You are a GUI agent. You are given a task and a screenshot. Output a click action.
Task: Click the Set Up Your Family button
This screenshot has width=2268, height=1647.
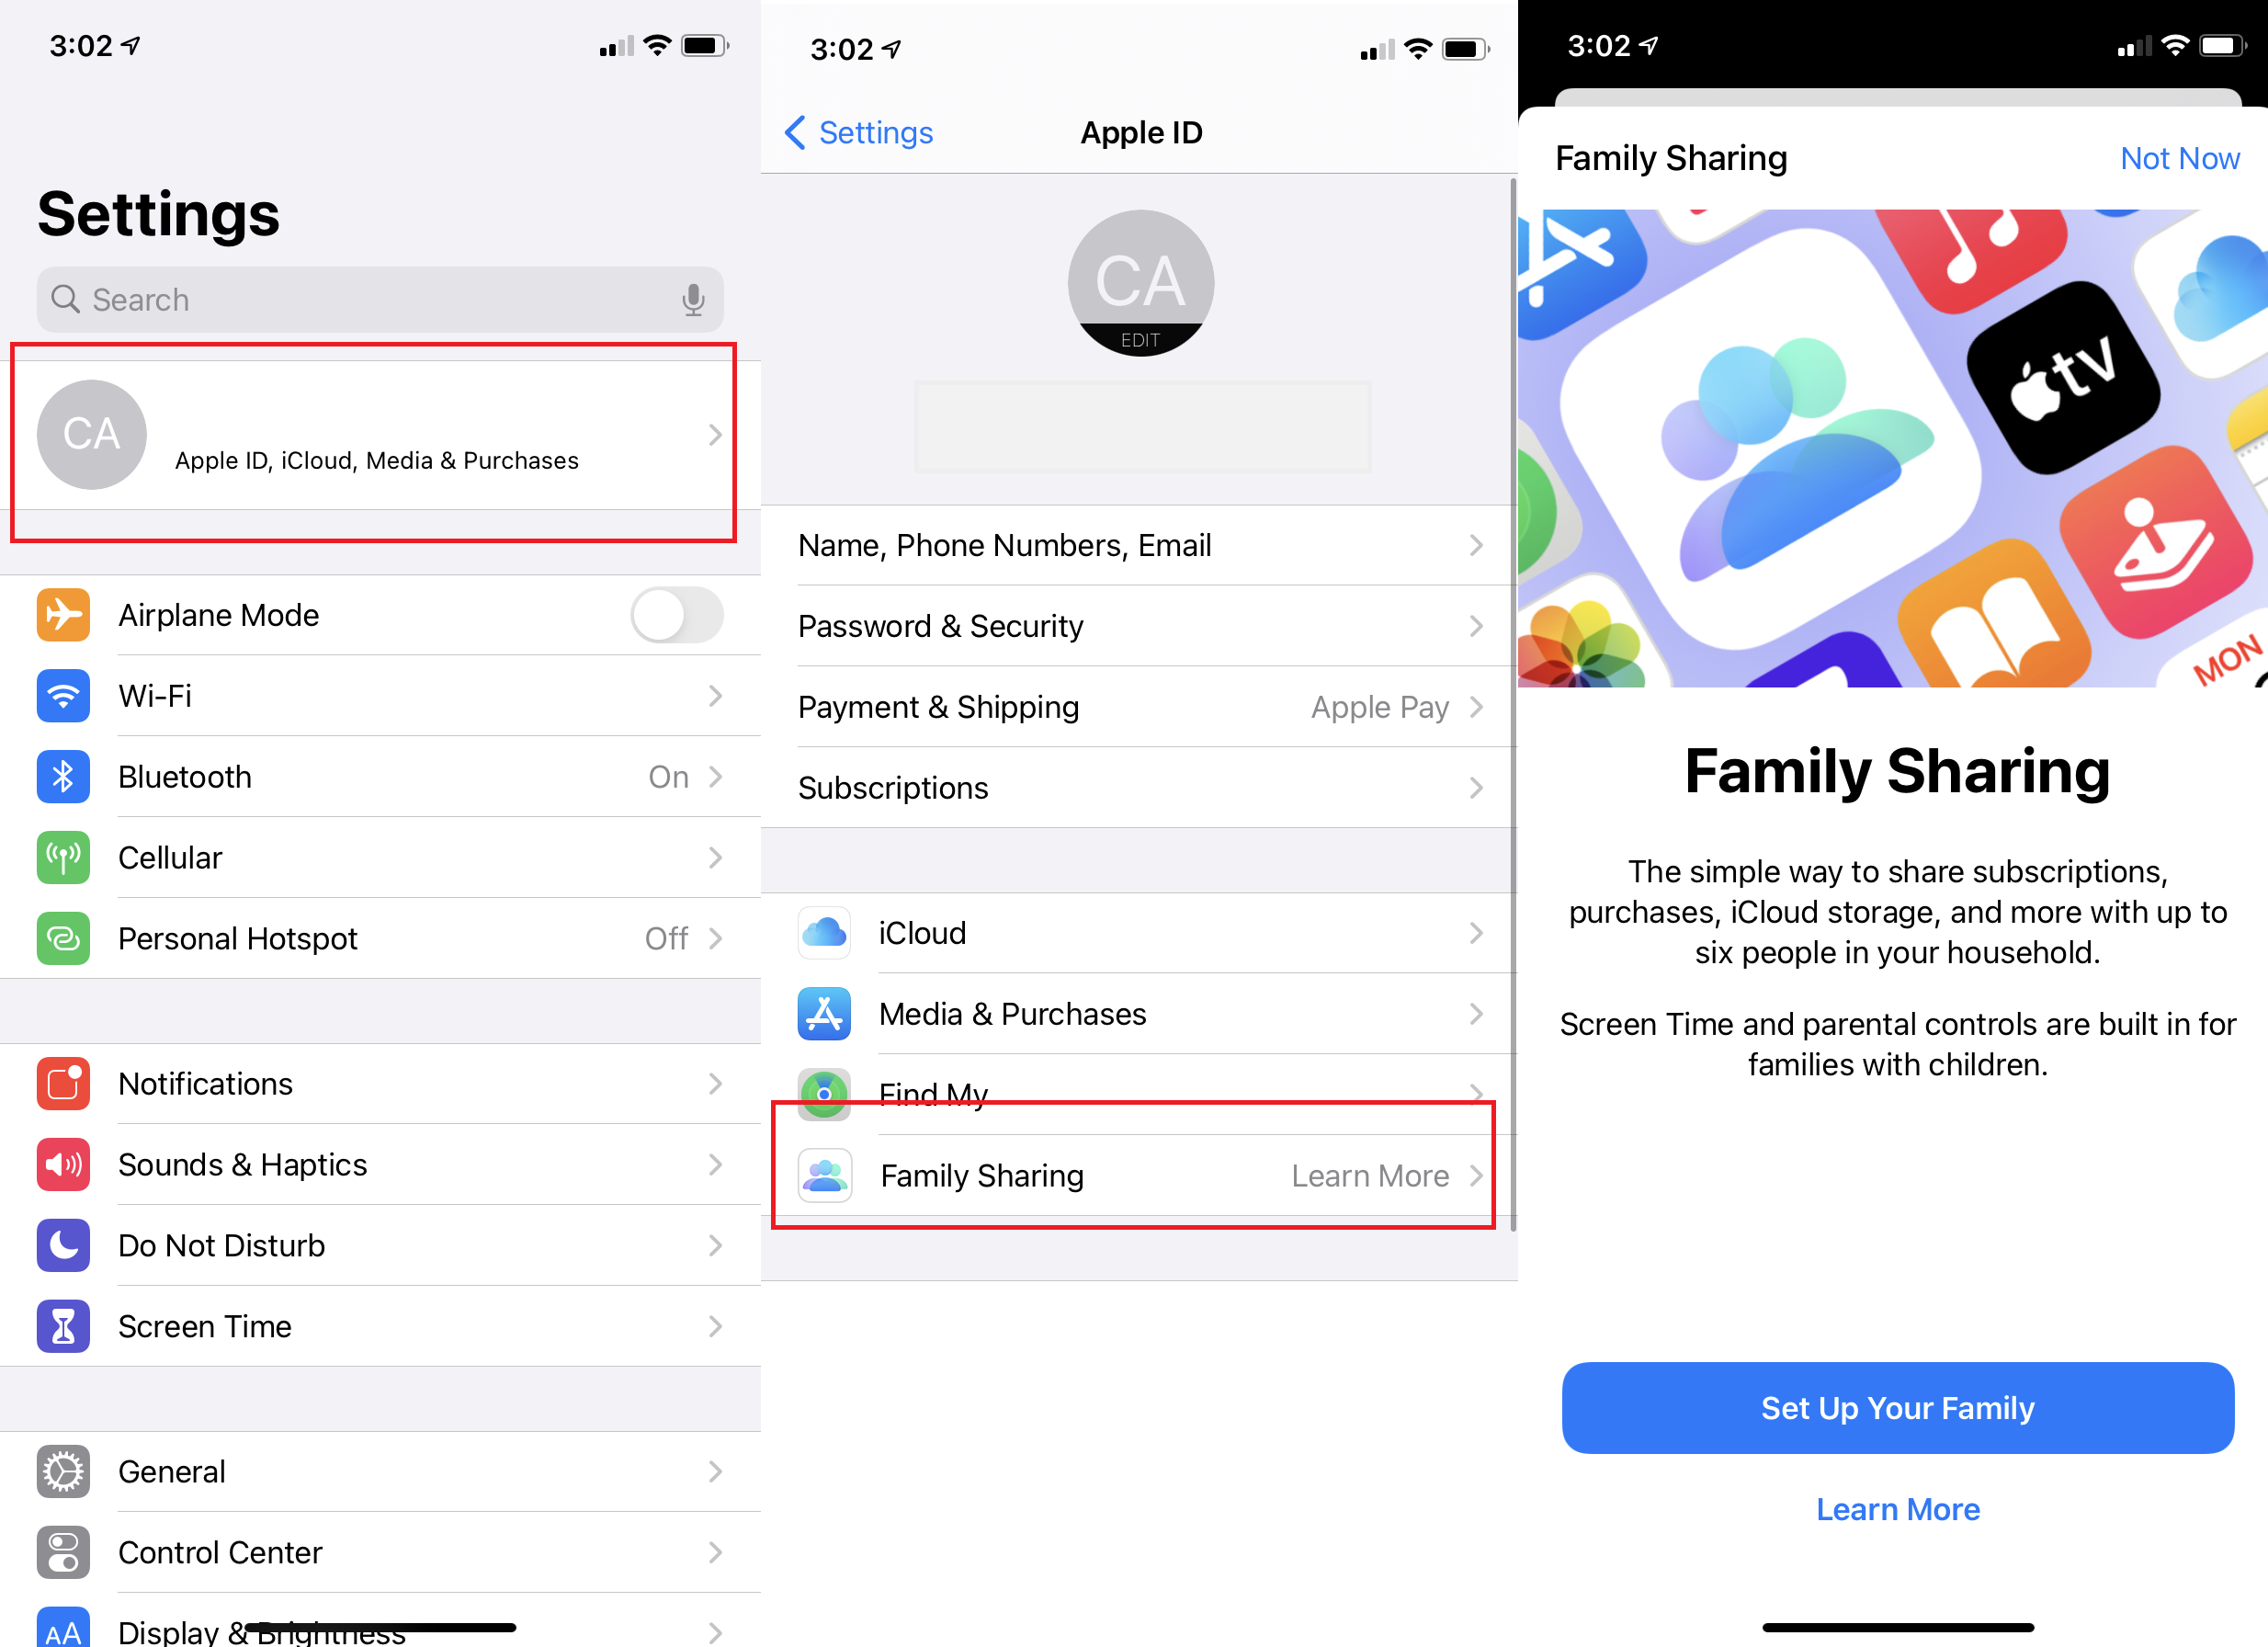coord(1899,1405)
